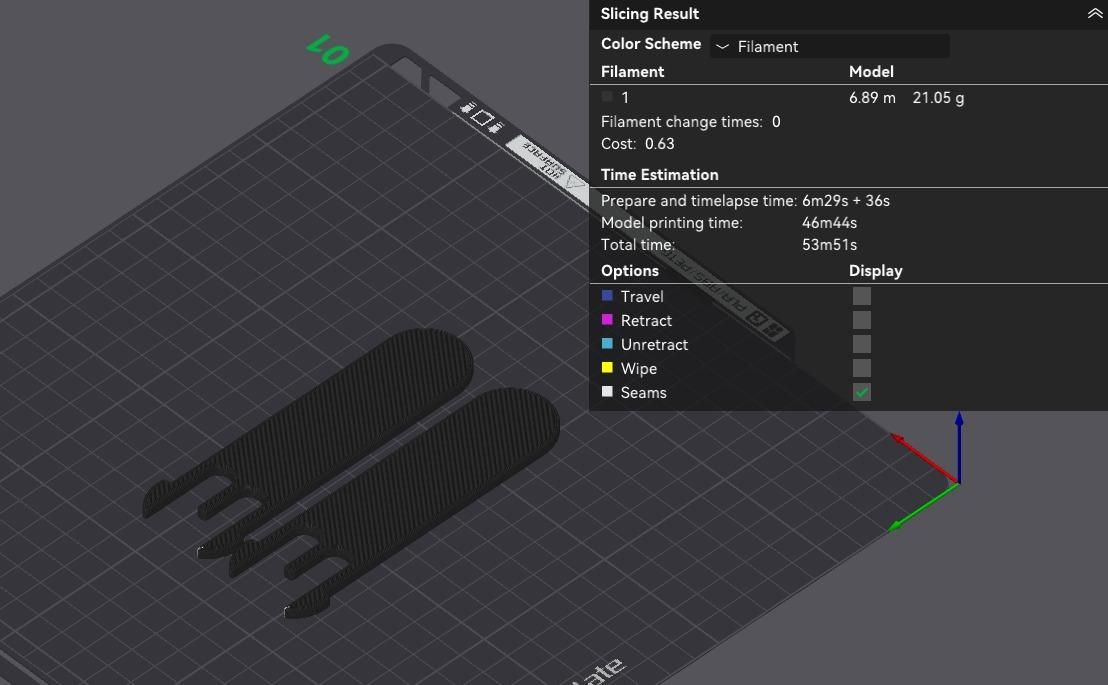
Task: Enable Travel display checkbox
Action: (x=861, y=296)
